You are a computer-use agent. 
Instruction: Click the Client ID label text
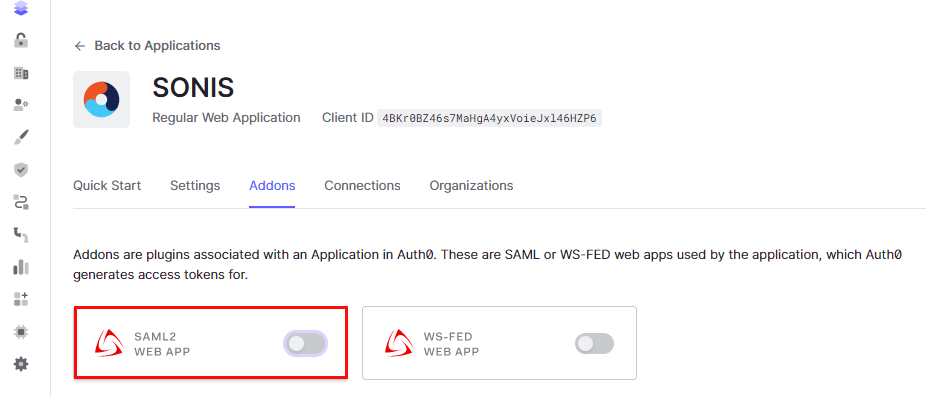[347, 118]
